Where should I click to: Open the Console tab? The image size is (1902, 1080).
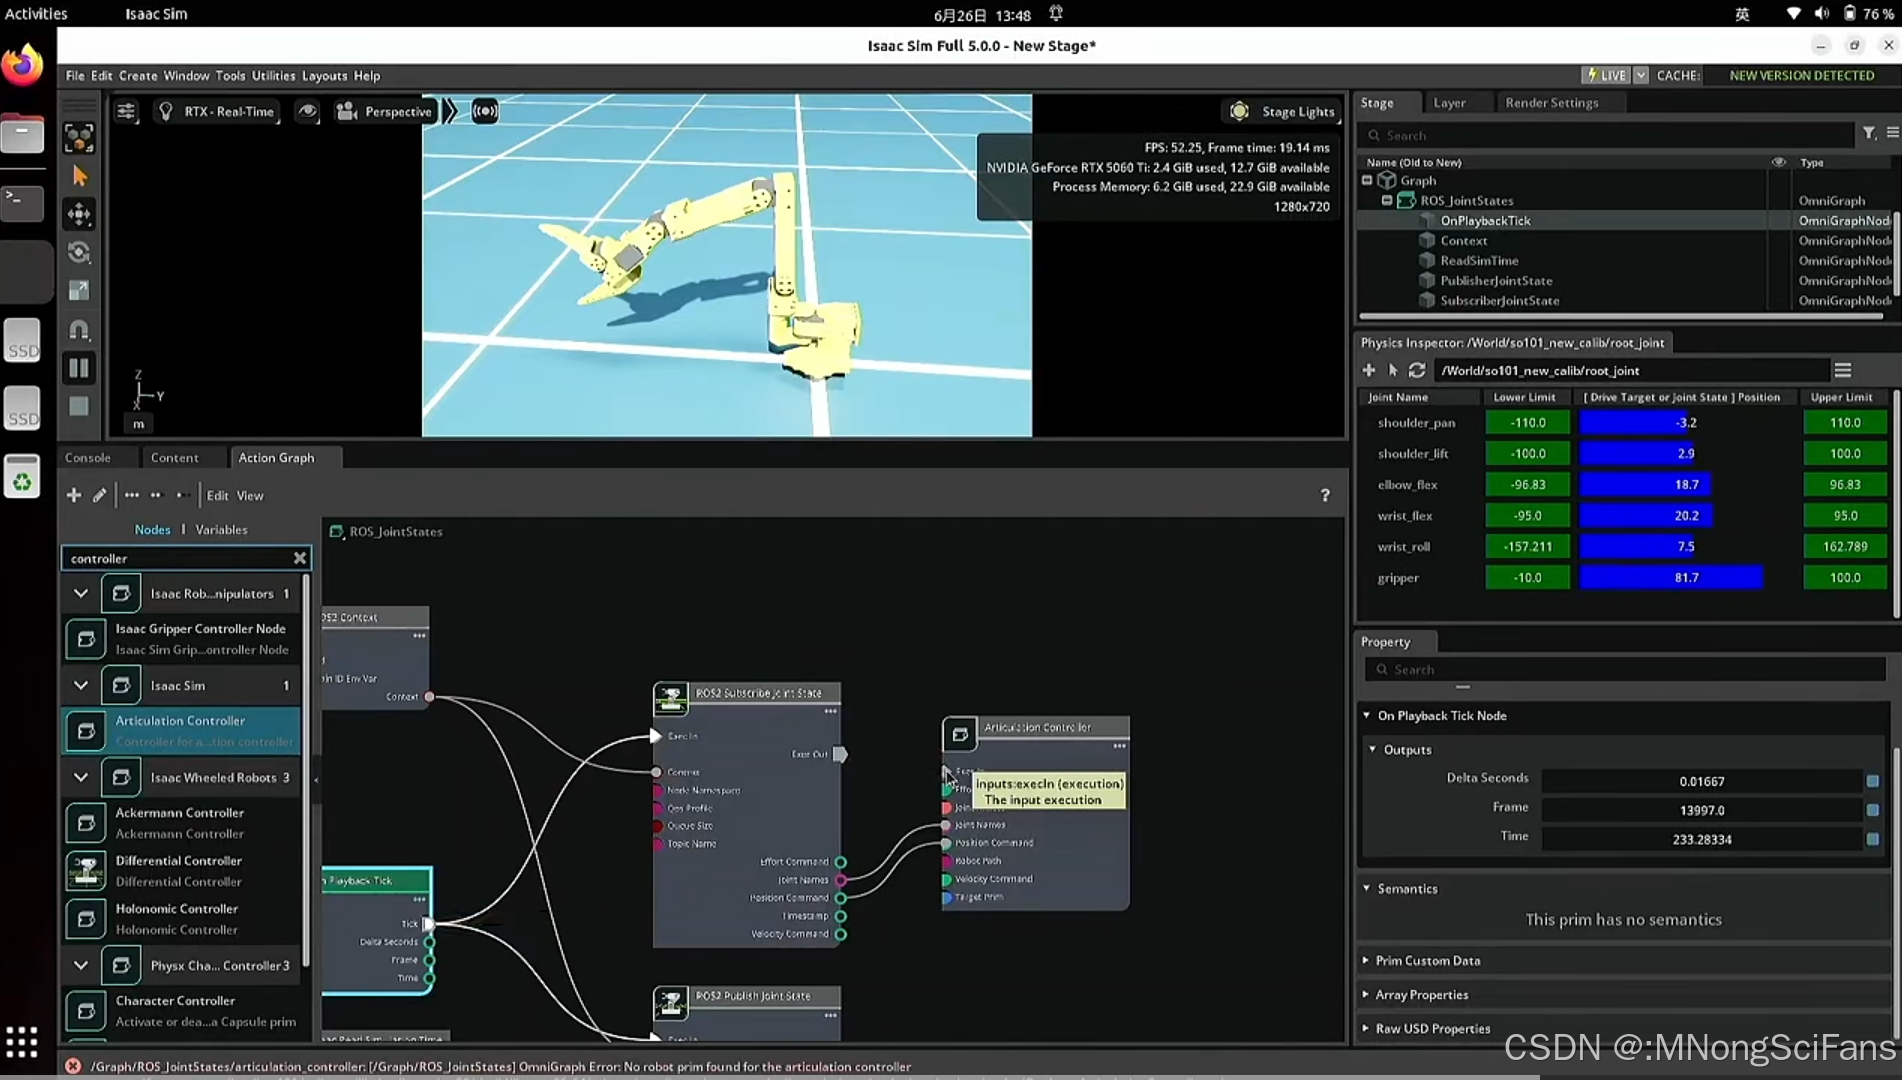88,458
